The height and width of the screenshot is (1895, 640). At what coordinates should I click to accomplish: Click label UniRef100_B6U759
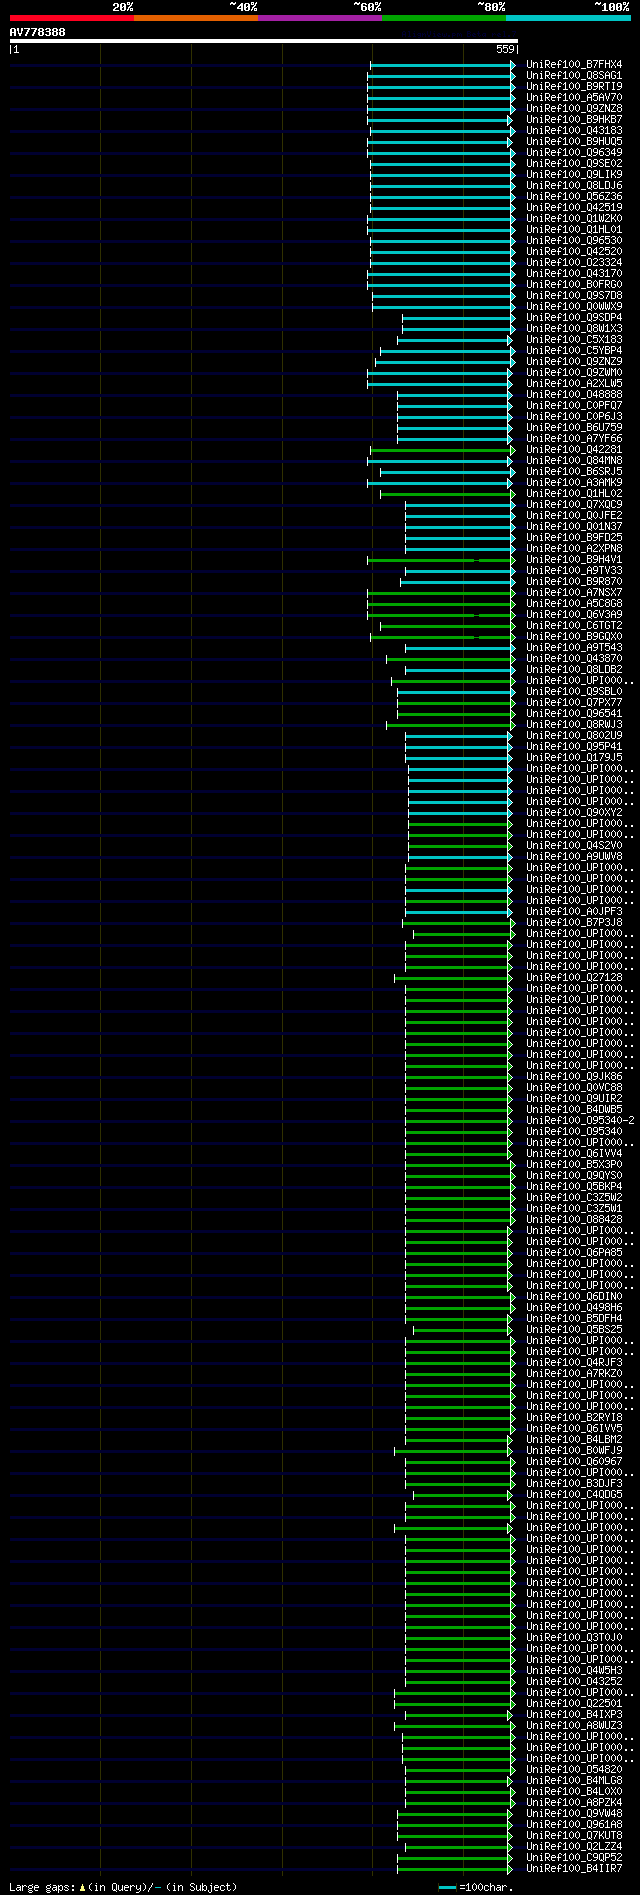(x=574, y=428)
